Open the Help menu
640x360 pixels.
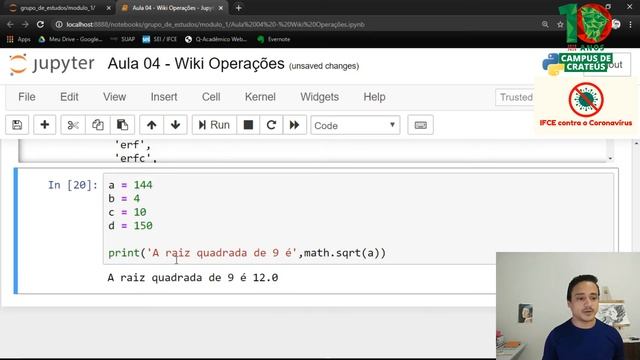pyautogui.click(x=374, y=97)
